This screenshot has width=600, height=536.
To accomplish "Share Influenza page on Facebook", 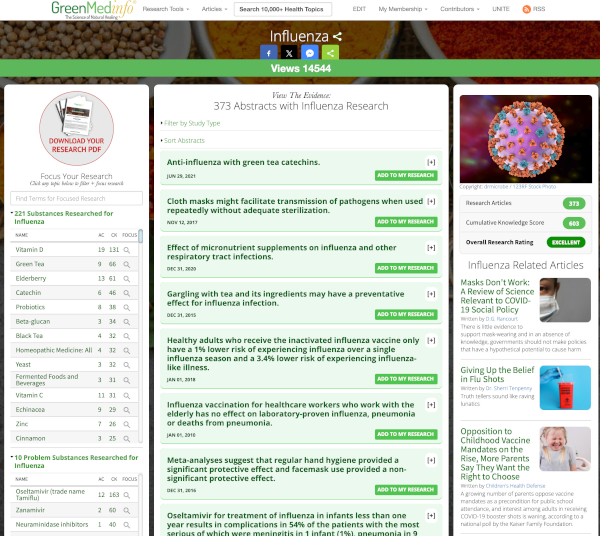I will click(269, 53).
